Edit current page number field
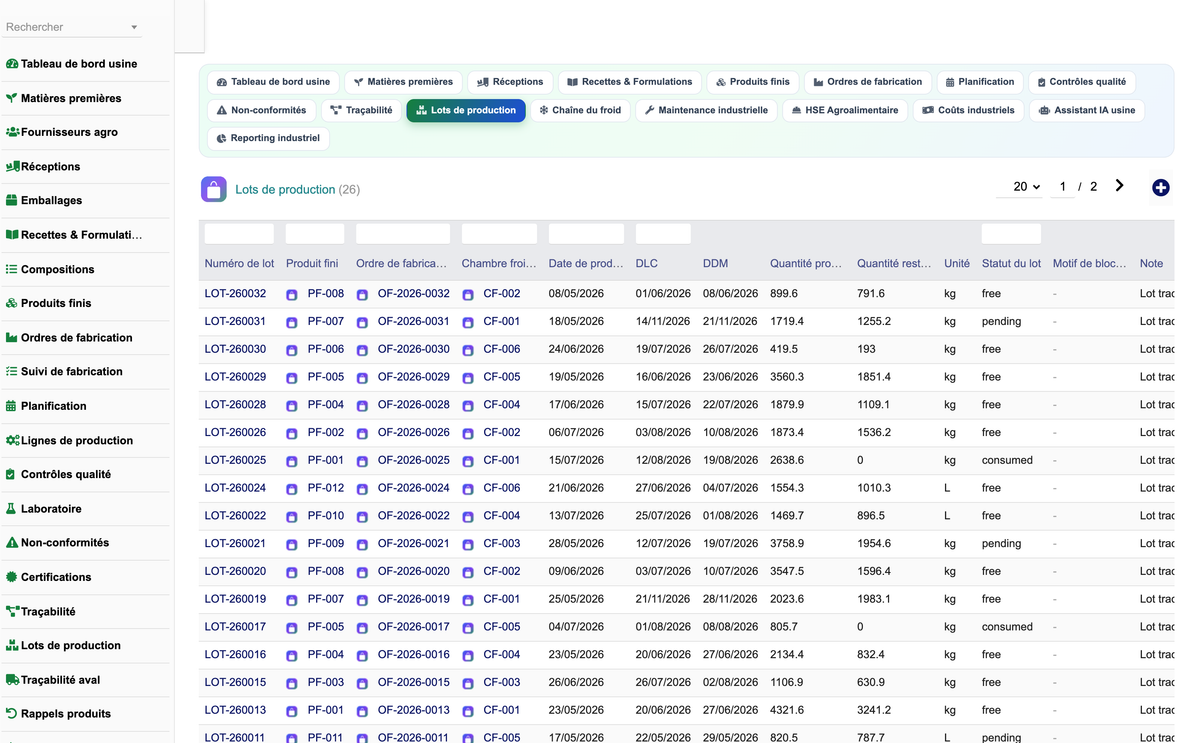 (x=1062, y=187)
